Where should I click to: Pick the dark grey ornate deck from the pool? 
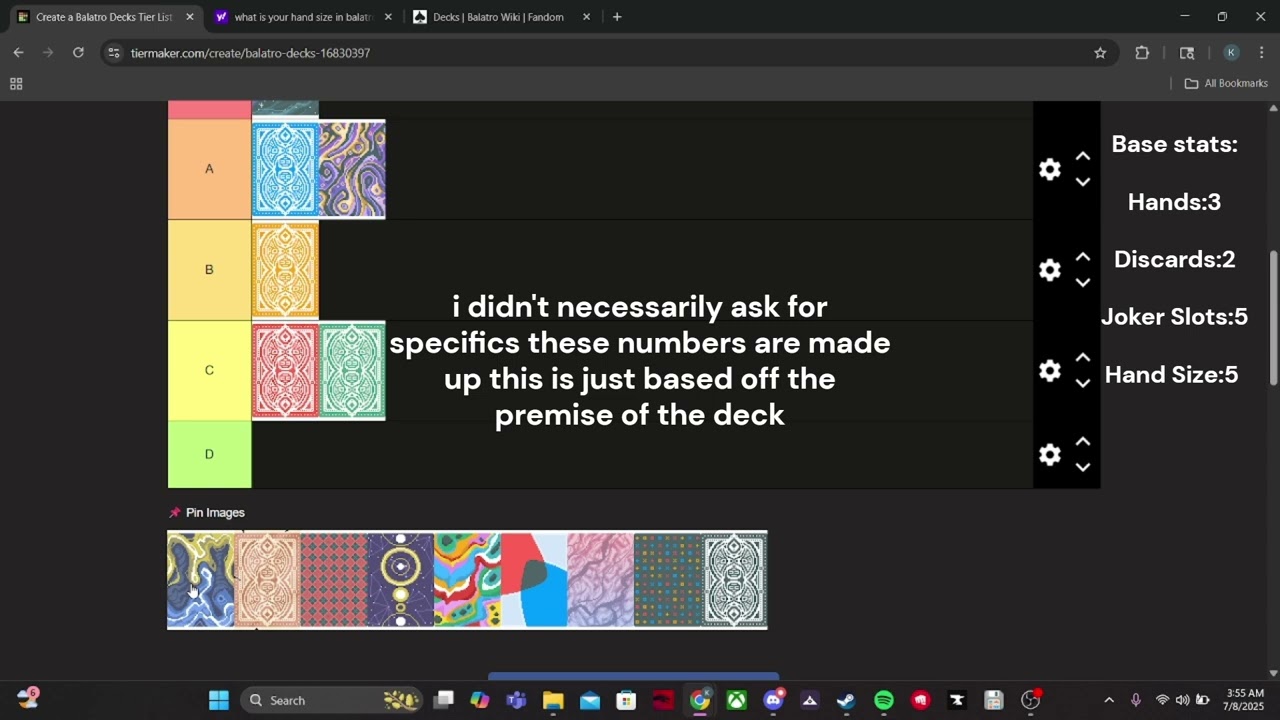pos(734,580)
